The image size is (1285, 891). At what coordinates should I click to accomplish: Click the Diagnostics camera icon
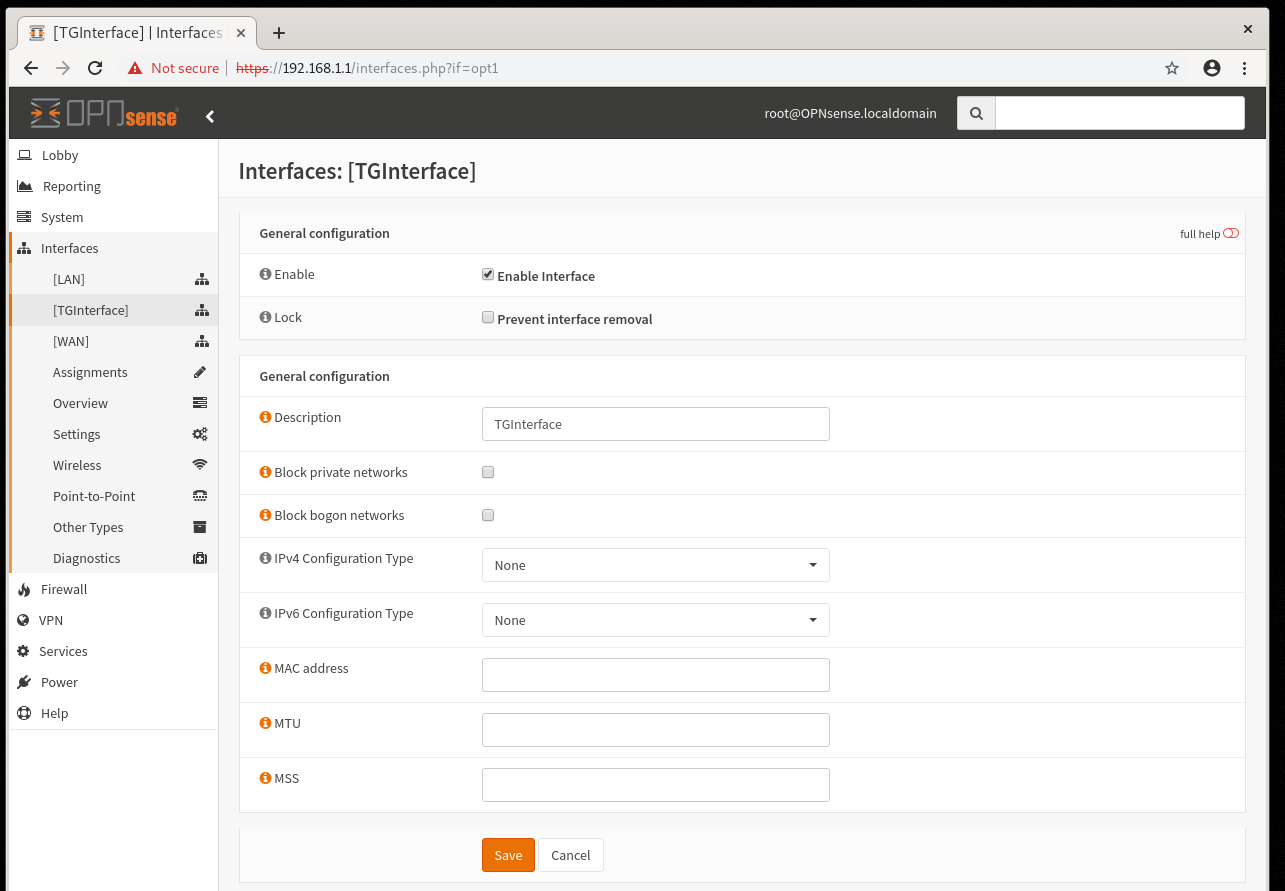click(199, 557)
